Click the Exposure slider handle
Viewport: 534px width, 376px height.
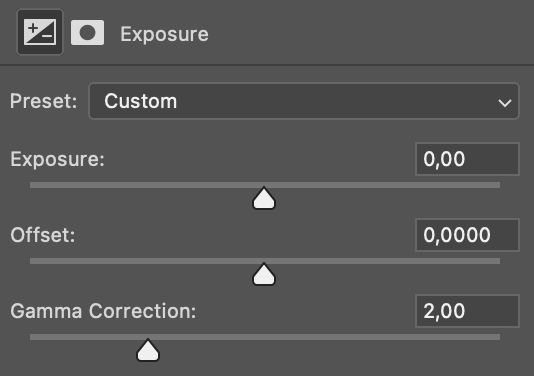point(264,198)
